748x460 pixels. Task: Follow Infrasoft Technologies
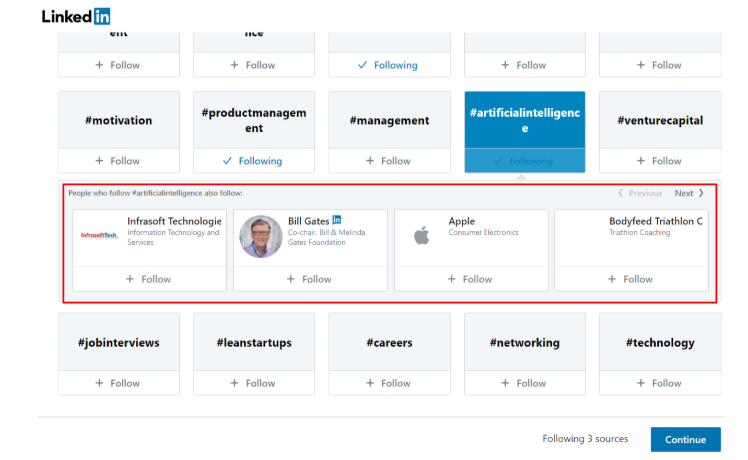coord(149,279)
